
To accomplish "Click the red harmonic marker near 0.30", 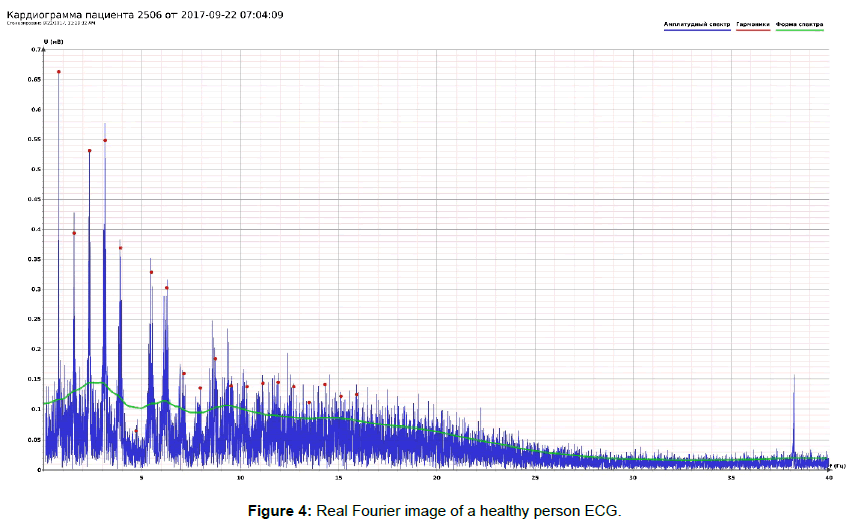I will tap(167, 288).
